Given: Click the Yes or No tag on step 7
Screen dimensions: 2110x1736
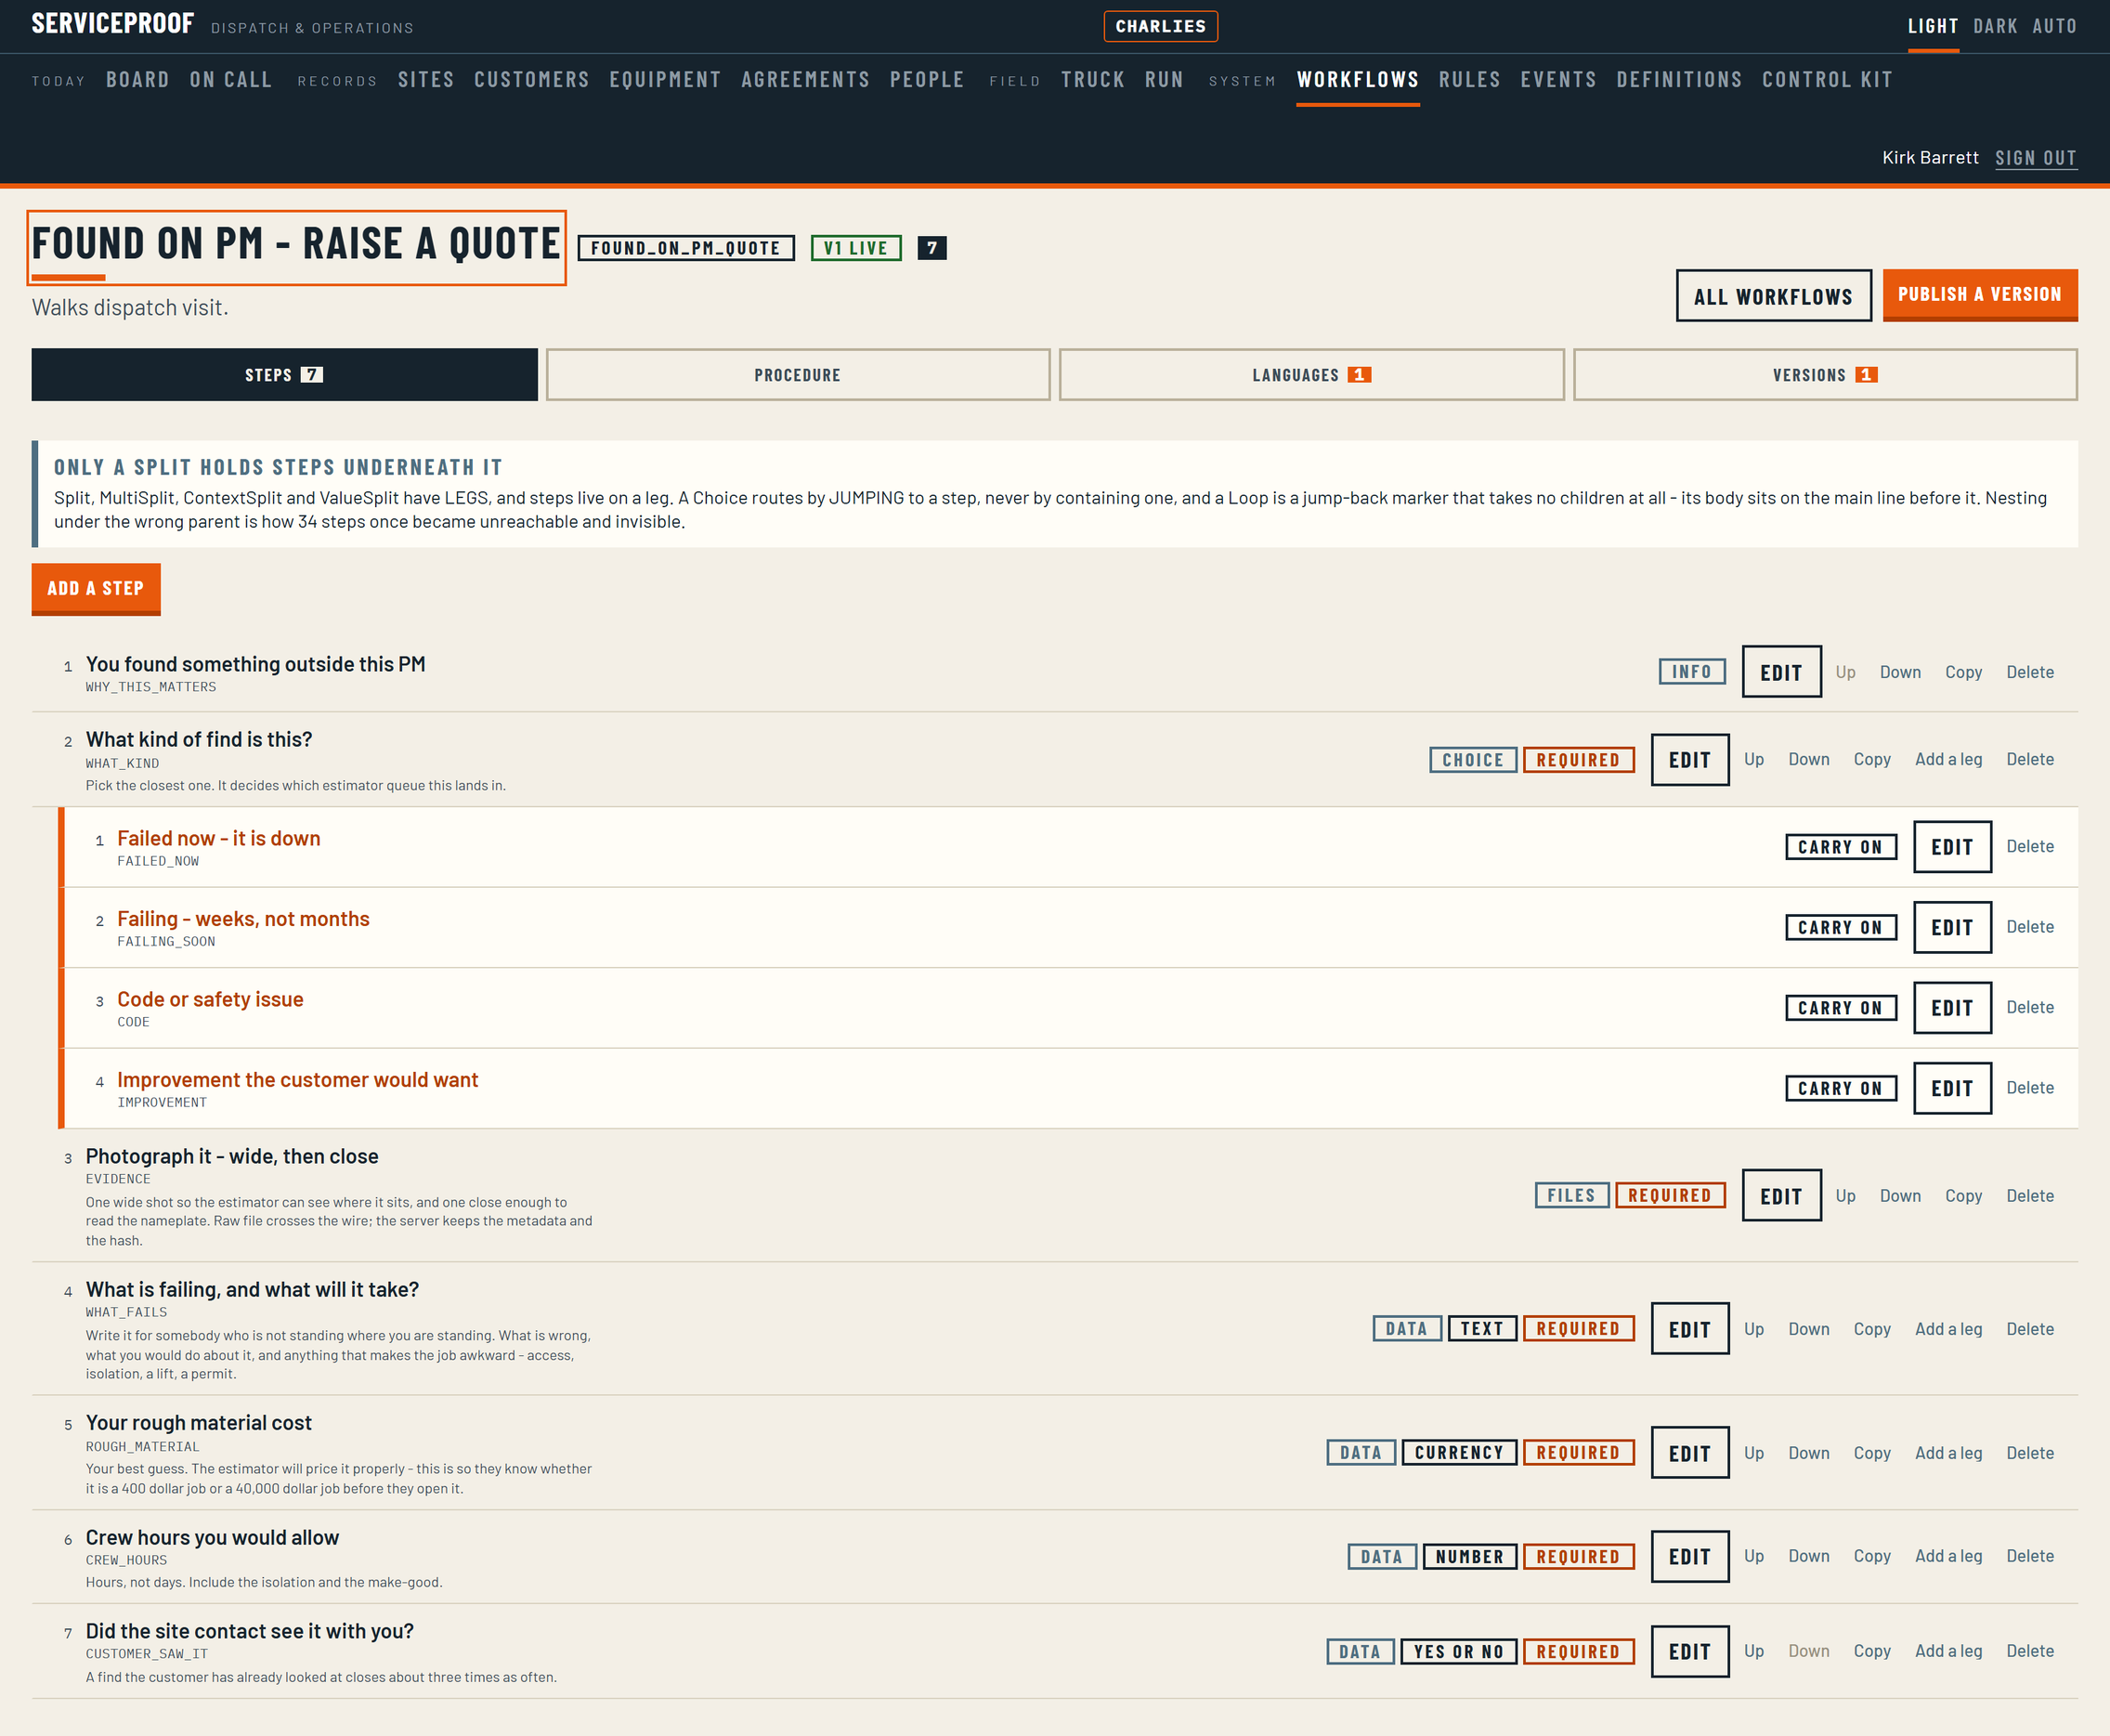Looking at the screenshot, I should pyautogui.click(x=1458, y=1652).
